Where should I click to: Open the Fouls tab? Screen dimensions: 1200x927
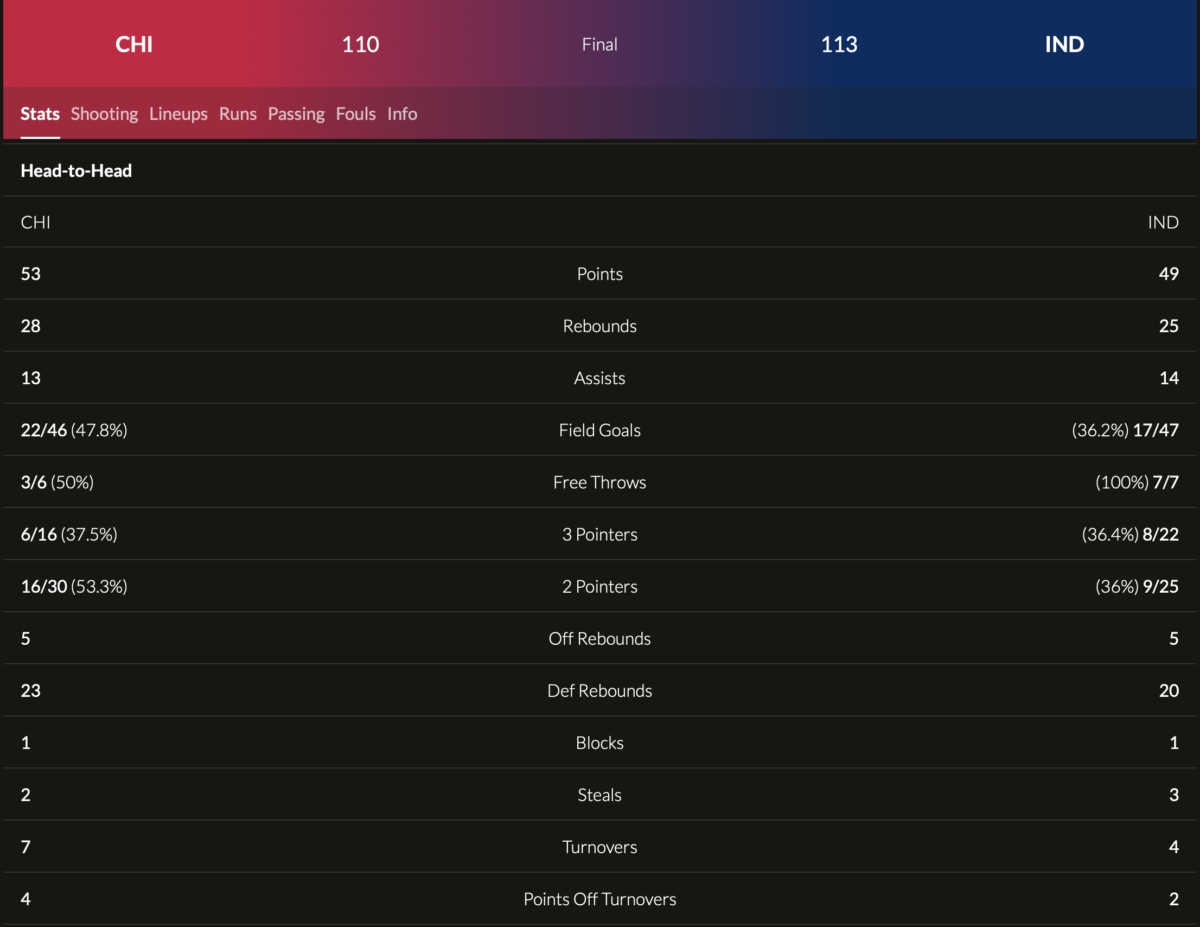(356, 114)
